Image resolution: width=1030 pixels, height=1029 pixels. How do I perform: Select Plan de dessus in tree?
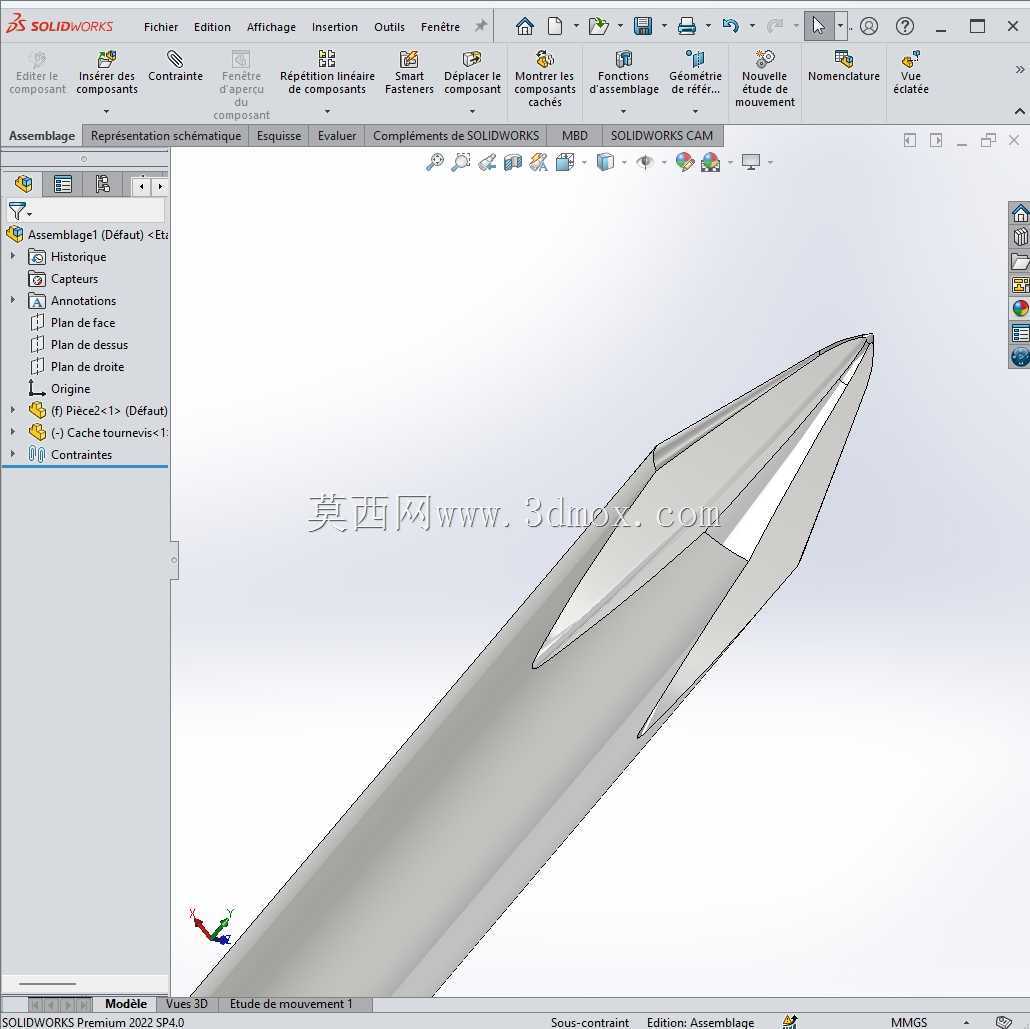click(89, 344)
